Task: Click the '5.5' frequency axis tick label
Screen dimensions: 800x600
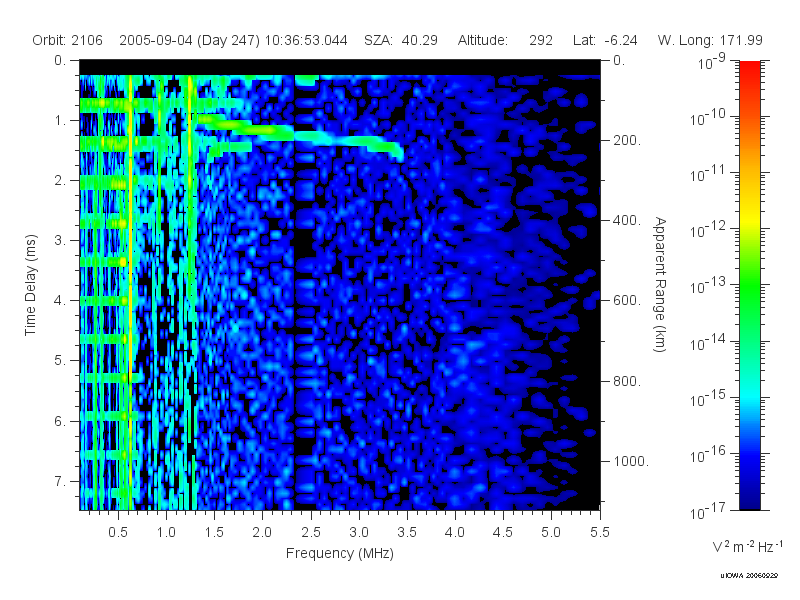Action: click(599, 532)
